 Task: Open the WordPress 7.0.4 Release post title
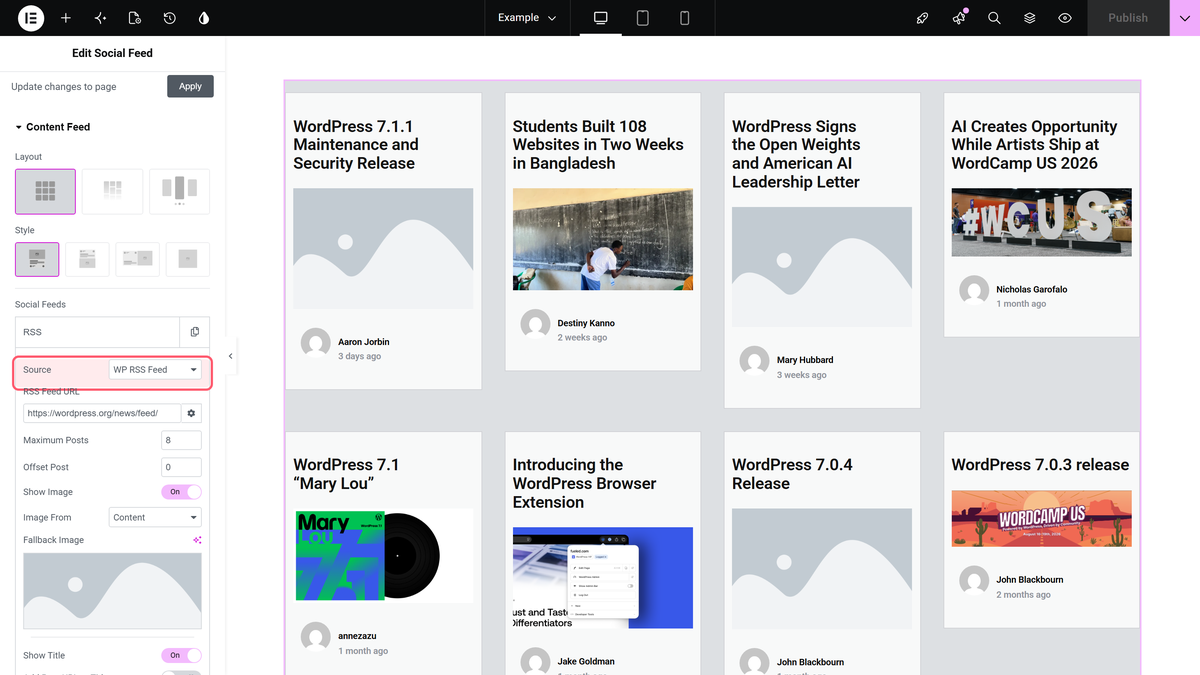pos(792,474)
